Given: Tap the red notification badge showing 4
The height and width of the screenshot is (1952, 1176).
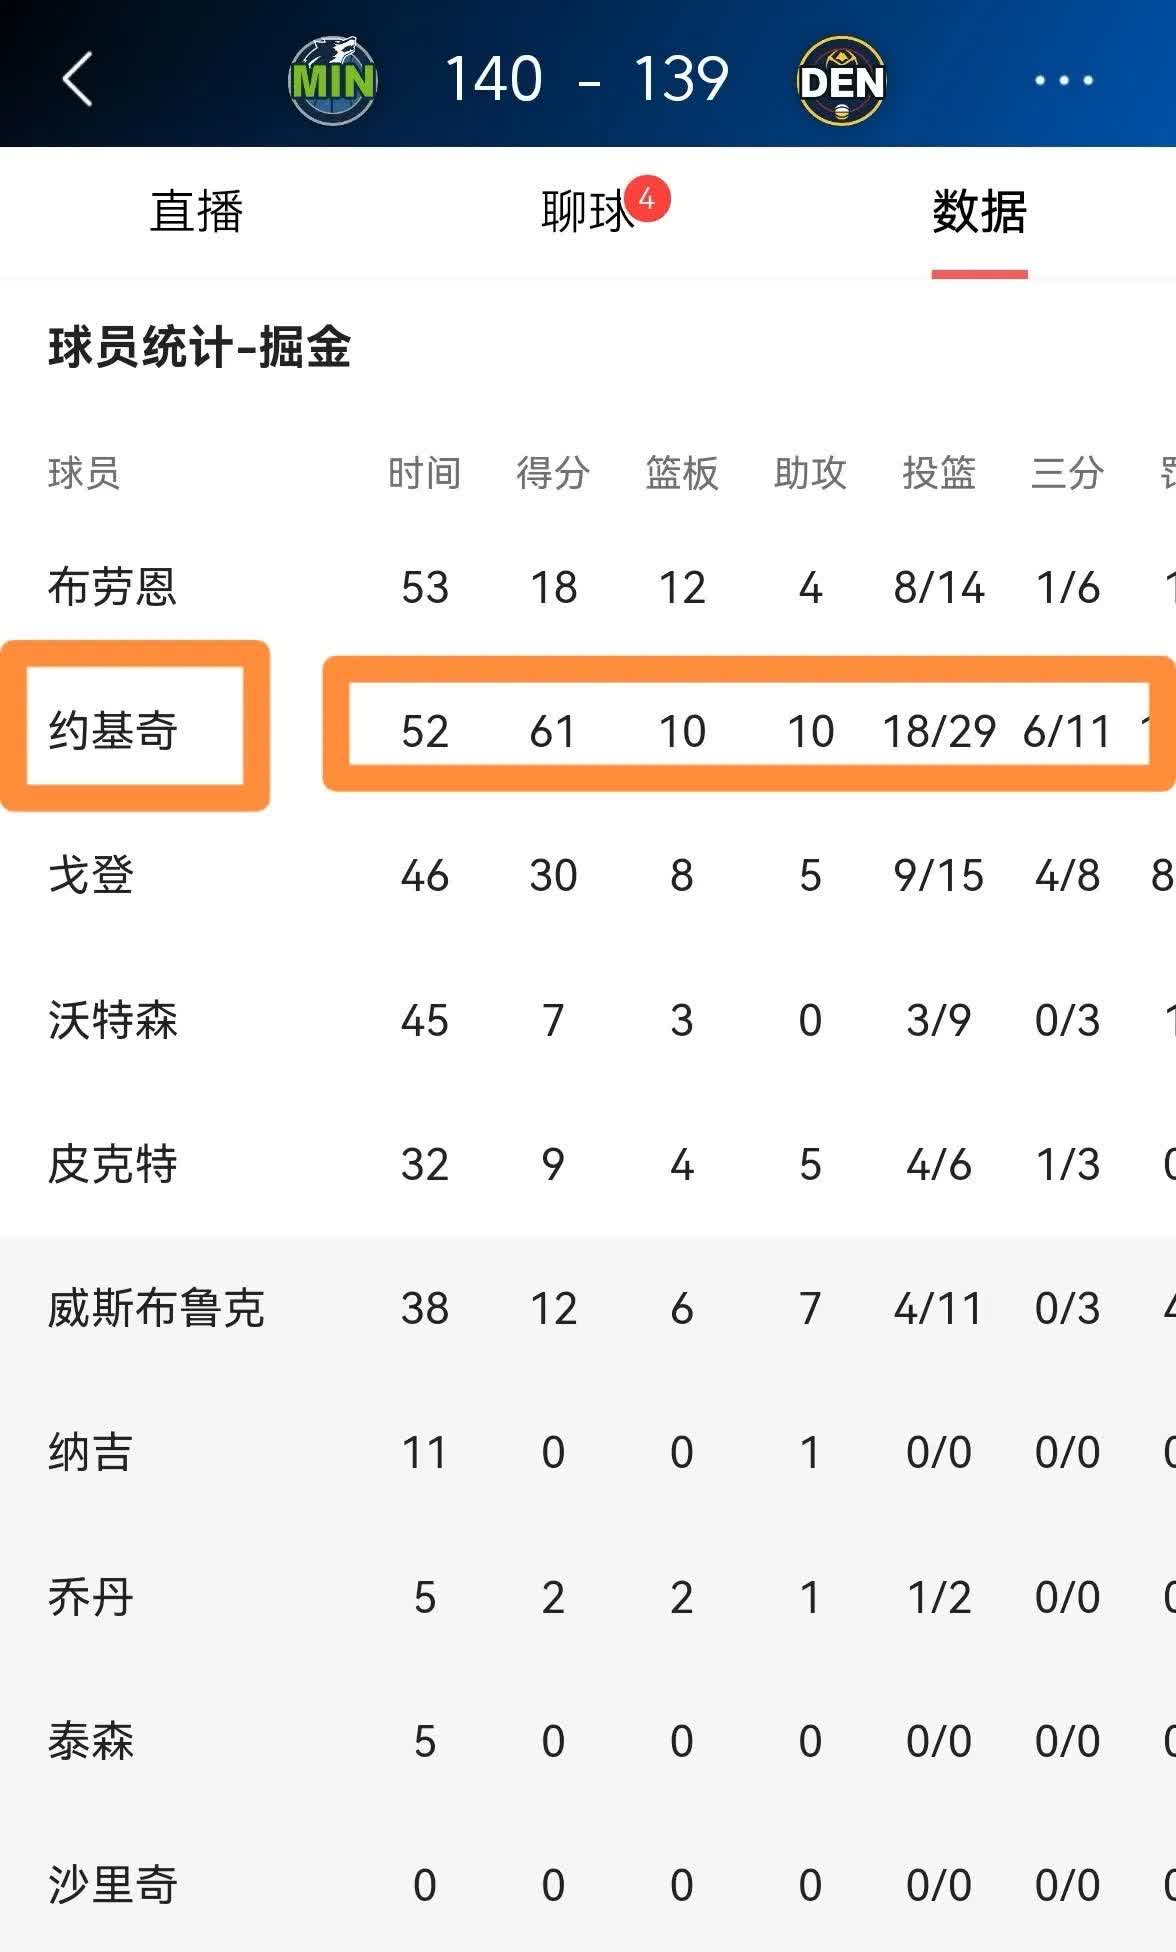Looking at the screenshot, I should click(647, 199).
